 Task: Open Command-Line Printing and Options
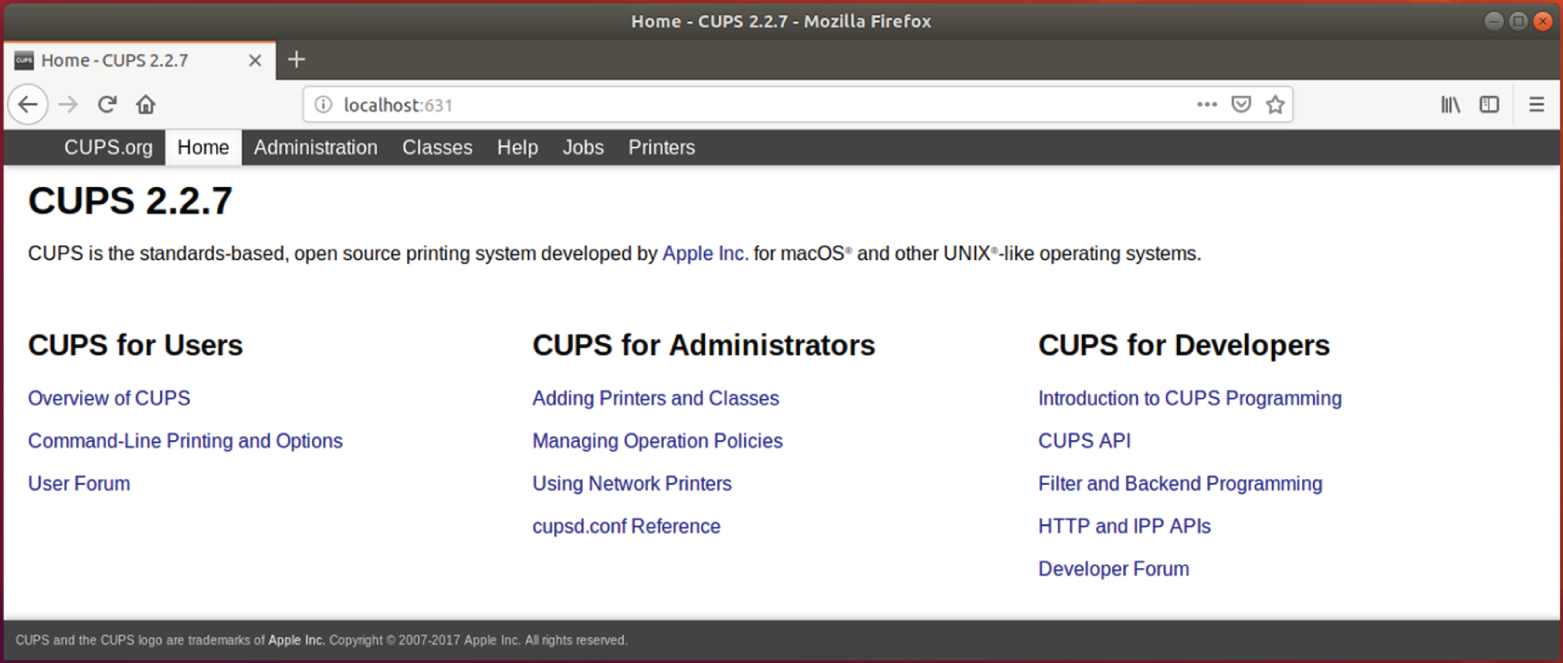pyautogui.click(x=185, y=441)
